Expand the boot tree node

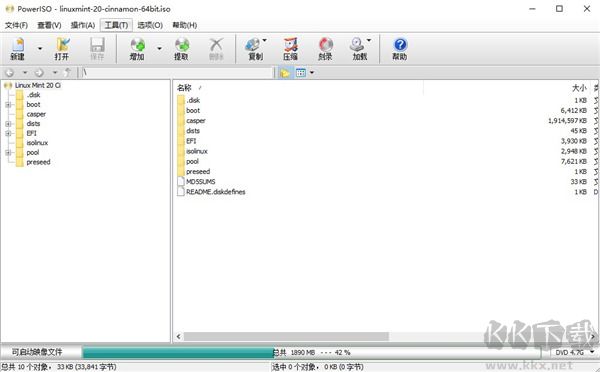click(8, 104)
